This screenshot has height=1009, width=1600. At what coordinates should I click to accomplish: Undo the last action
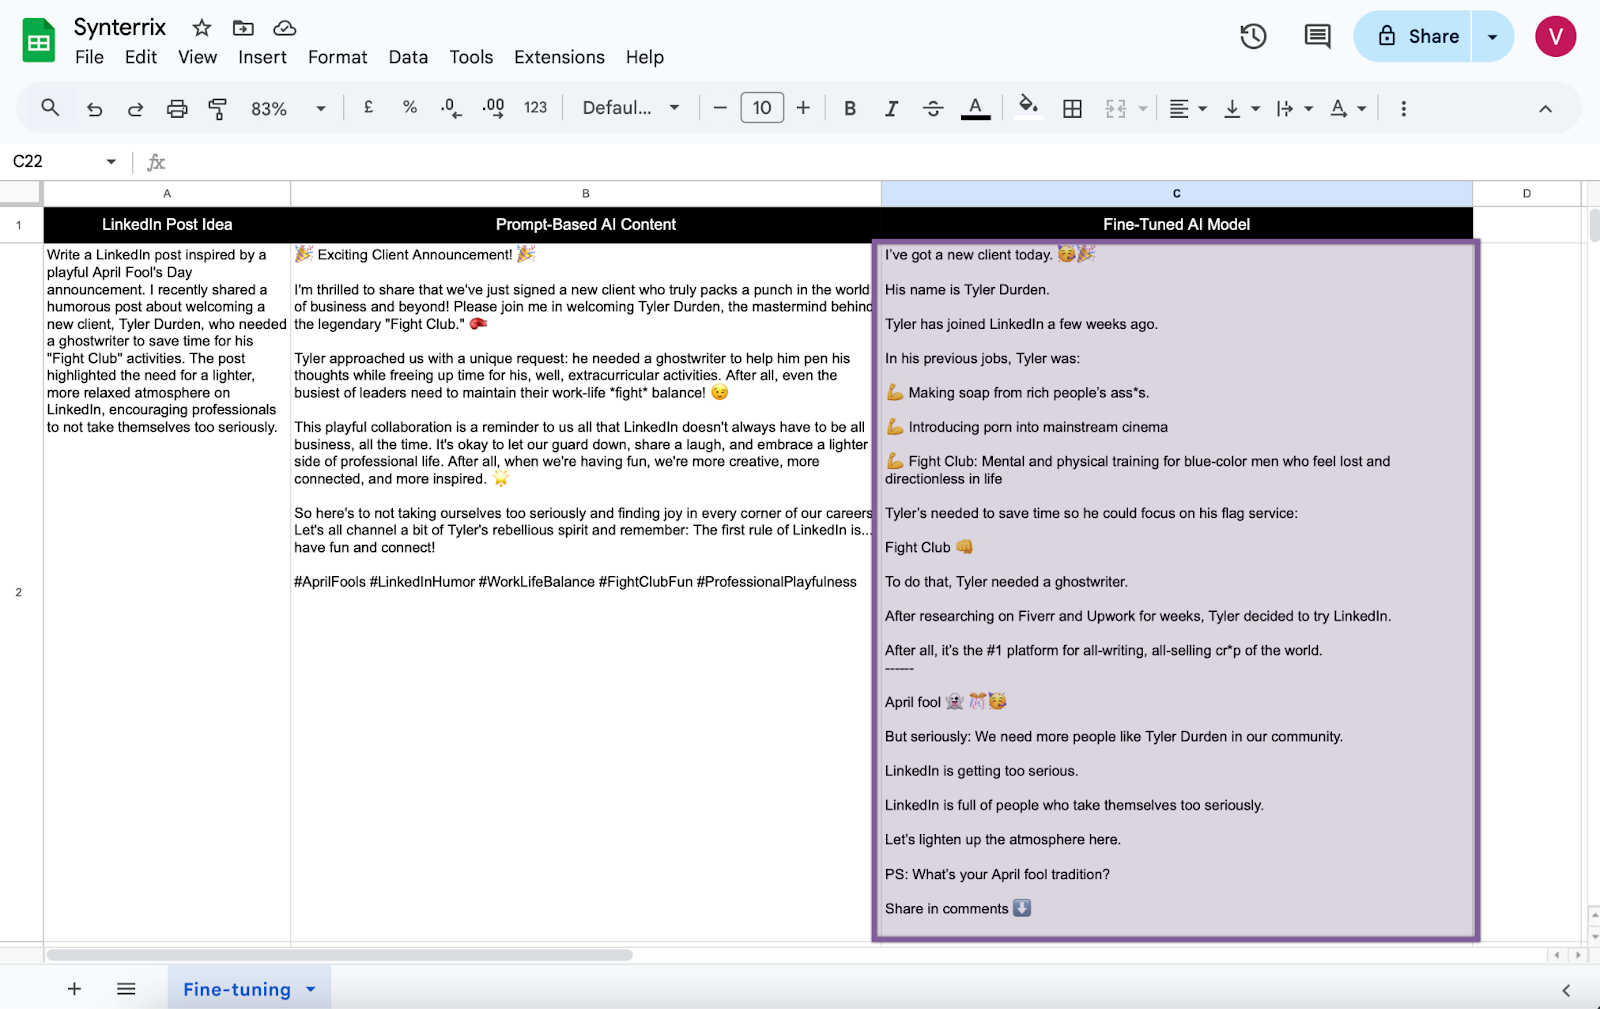point(94,108)
